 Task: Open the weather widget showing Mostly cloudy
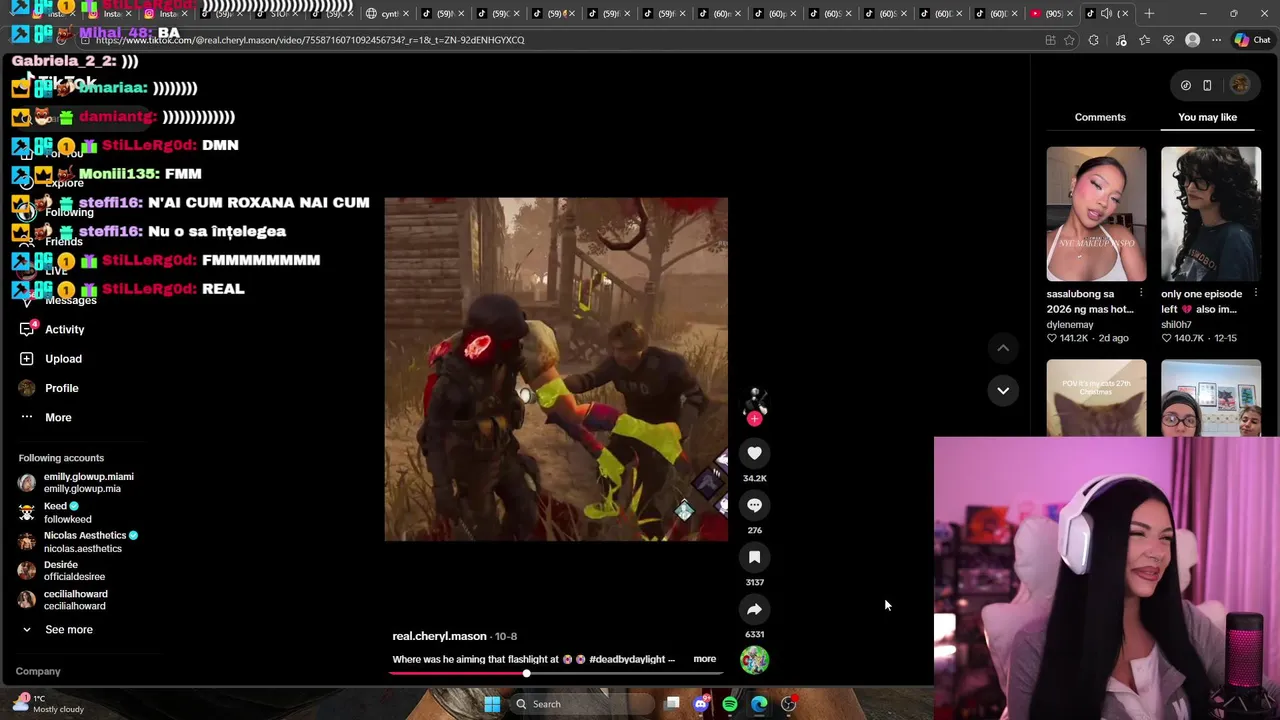tap(50, 704)
